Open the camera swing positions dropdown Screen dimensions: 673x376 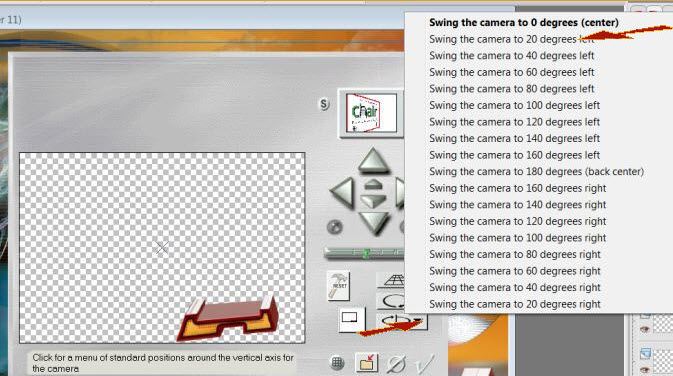417,321
